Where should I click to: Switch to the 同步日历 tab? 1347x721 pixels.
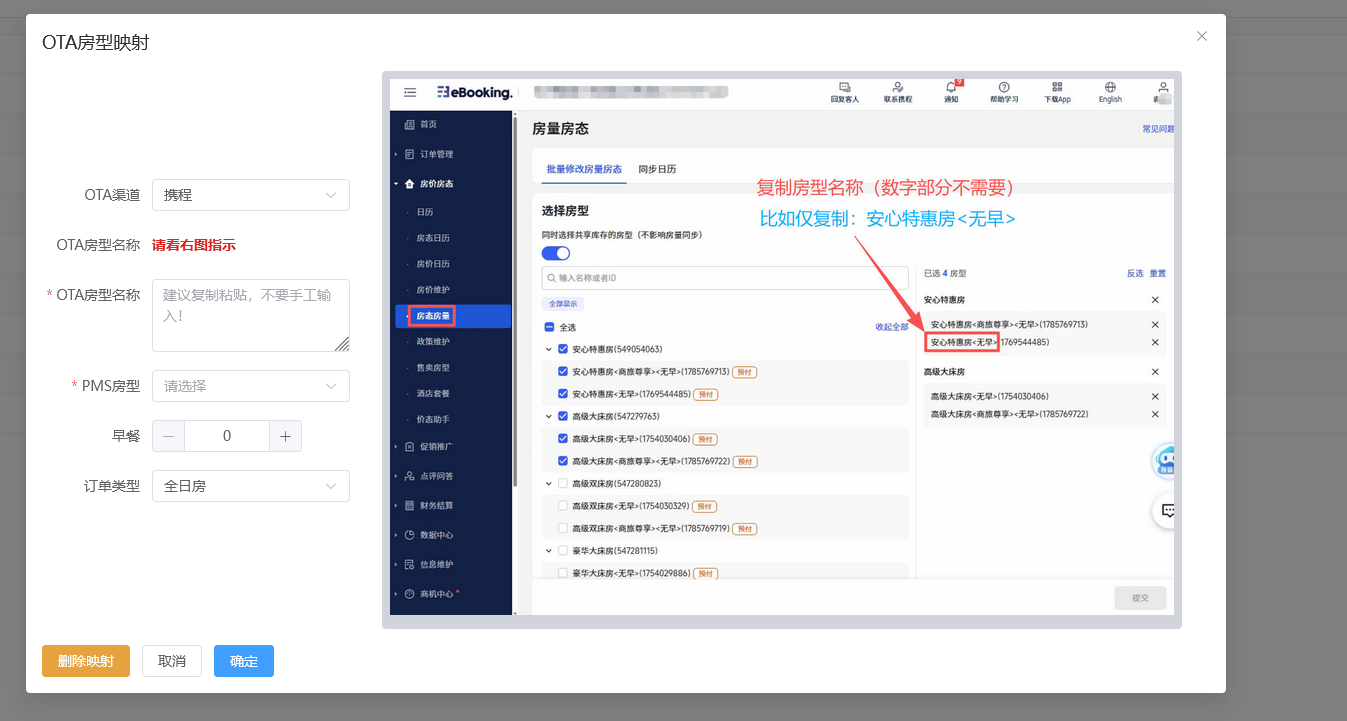click(x=657, y=169)
